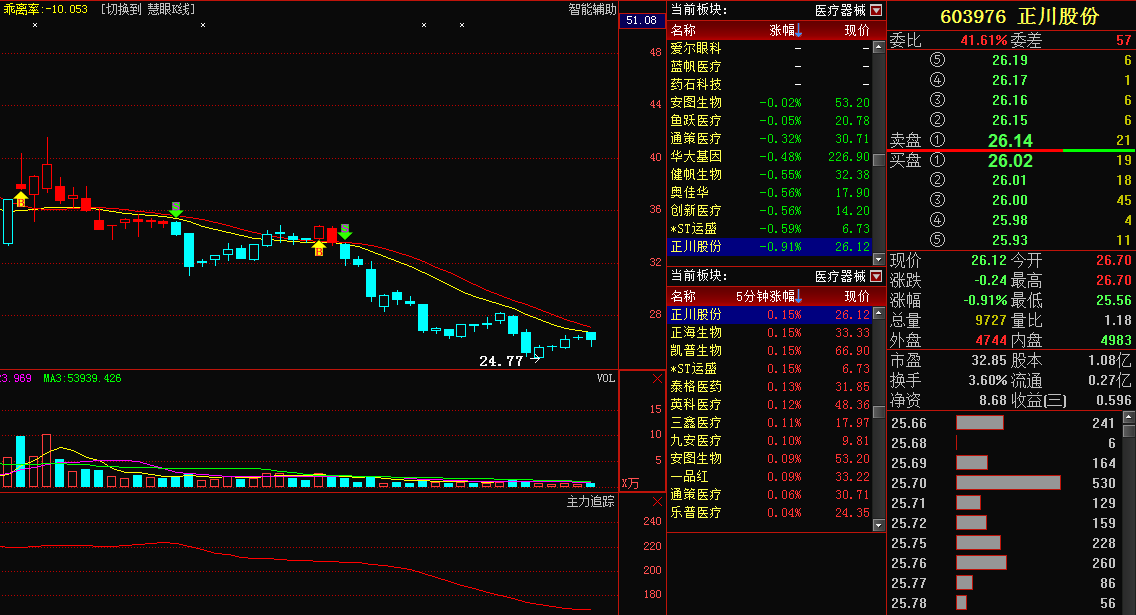Sort the list by 现价 column header
1136x615 pixels.
pos(856,30)
